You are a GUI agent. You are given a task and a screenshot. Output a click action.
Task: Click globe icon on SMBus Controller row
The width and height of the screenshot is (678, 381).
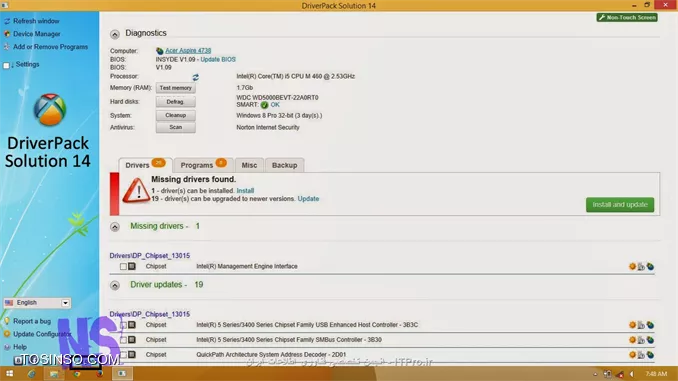[x=650, y=340]
